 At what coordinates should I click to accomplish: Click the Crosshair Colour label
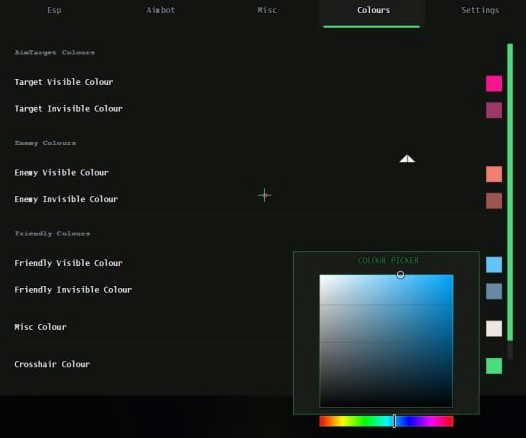coord(52,364)
